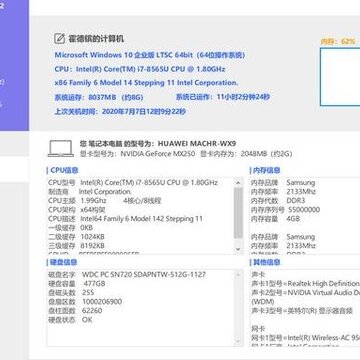Viewport: 360px width, 360px height.
Task: Click 显卡内存为: 2048MB (约2G)
Action: click(x=246, y=154)
